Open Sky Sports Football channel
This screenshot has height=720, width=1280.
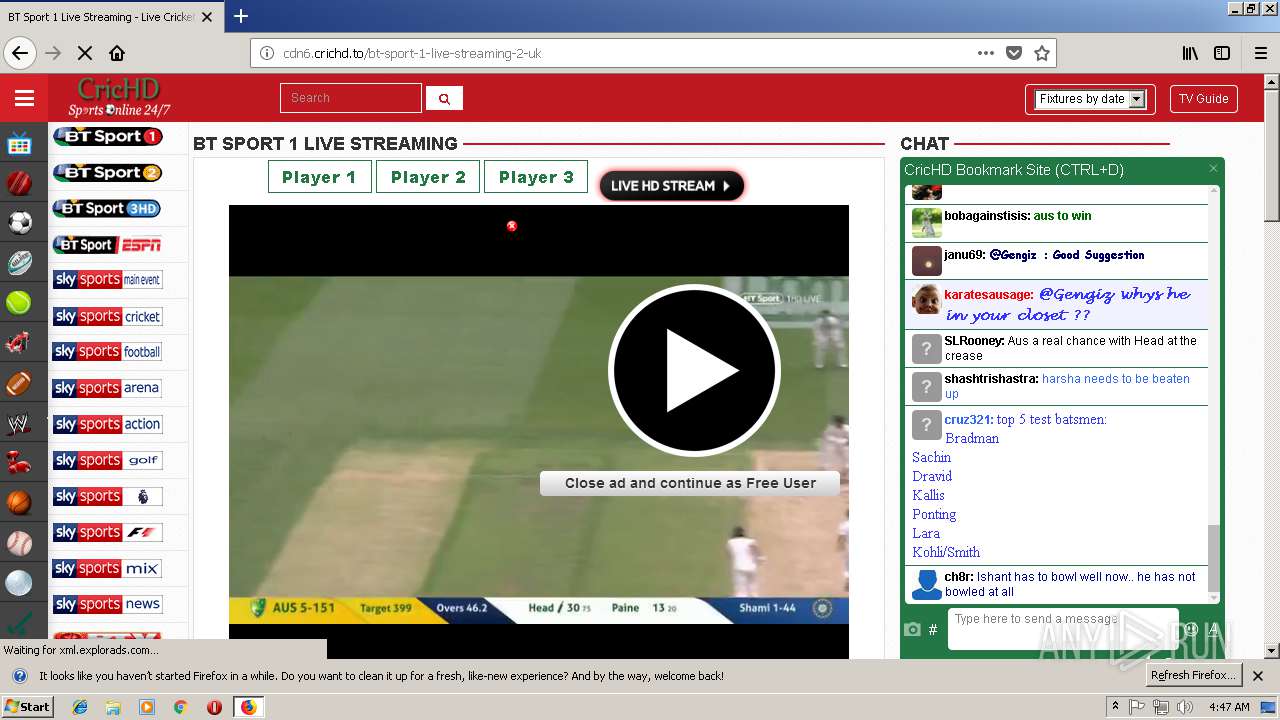pyautogui.click(x=108, y=352)
